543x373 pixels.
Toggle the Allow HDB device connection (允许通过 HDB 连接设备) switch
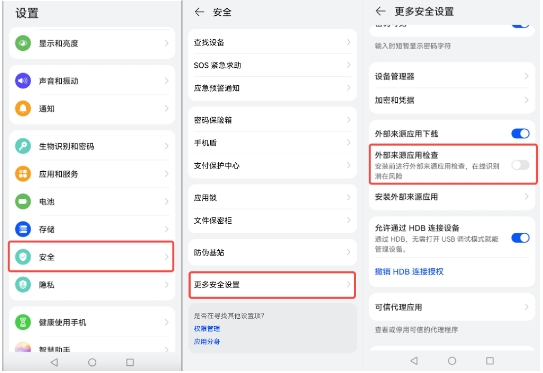coord(520,238)
